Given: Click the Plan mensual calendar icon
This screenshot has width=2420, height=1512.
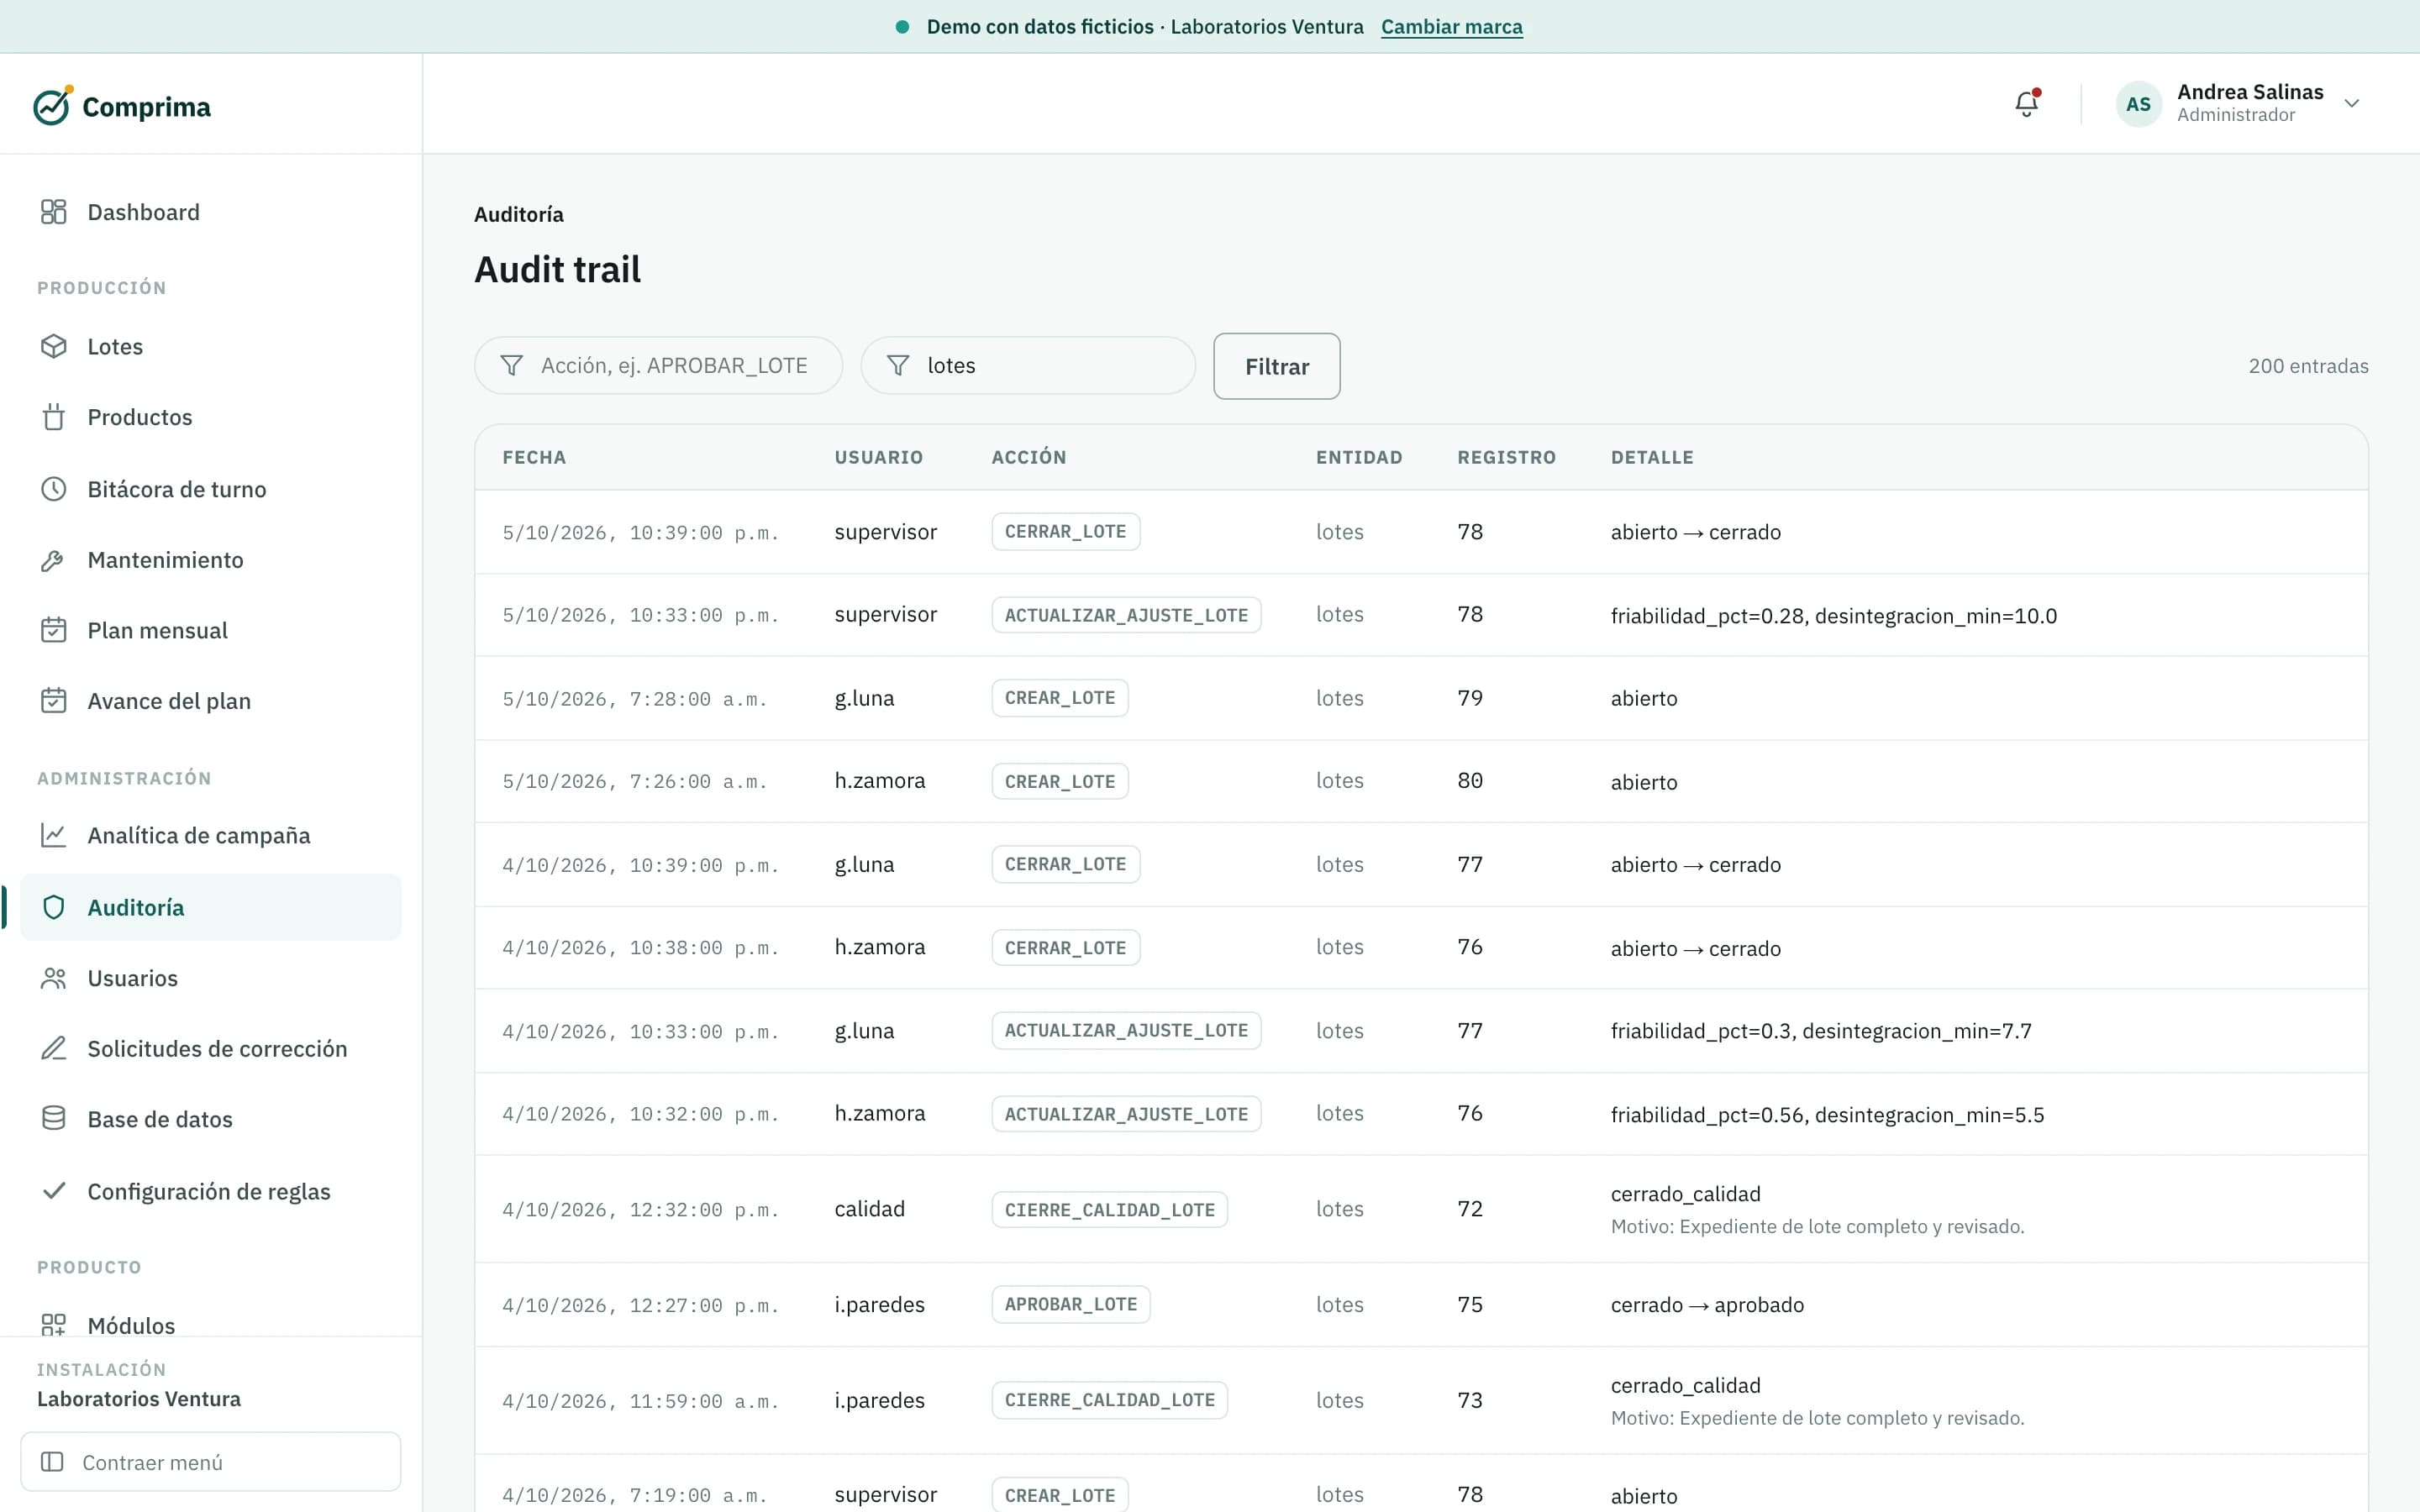Looking at the screenshot, I should coord(53,630).
